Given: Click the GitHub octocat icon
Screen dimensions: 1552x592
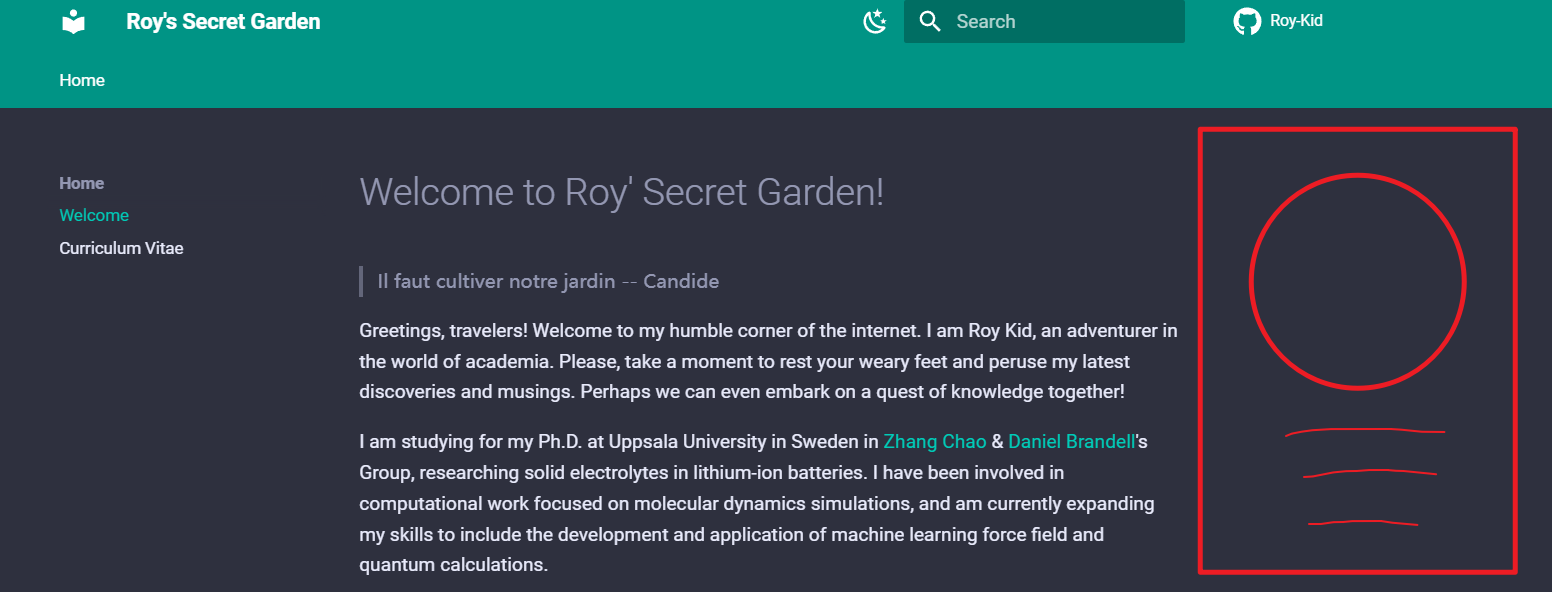Looking at the screenshot, I should 1247,21.
